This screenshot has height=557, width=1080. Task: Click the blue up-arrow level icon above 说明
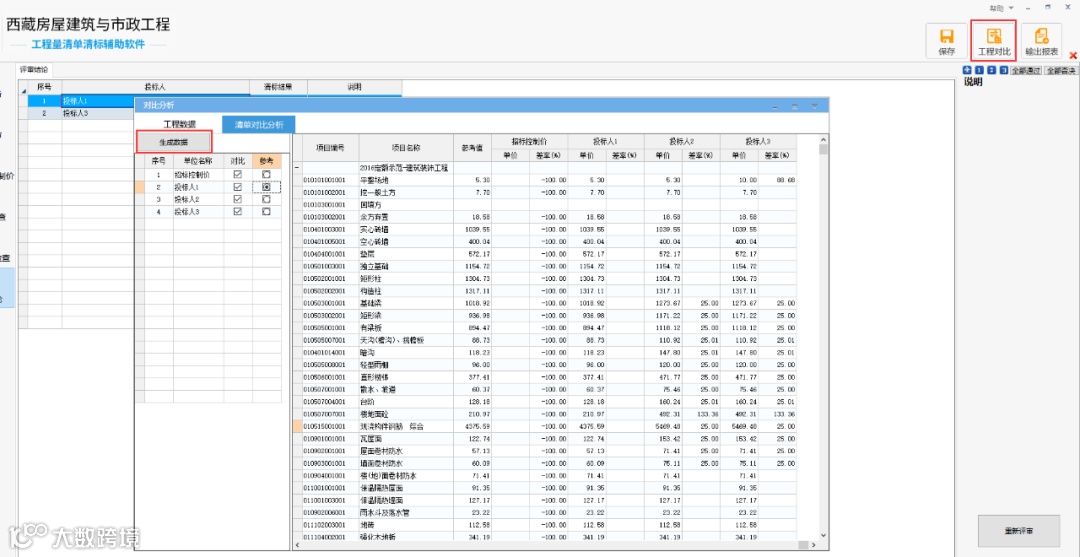[967, 70]
